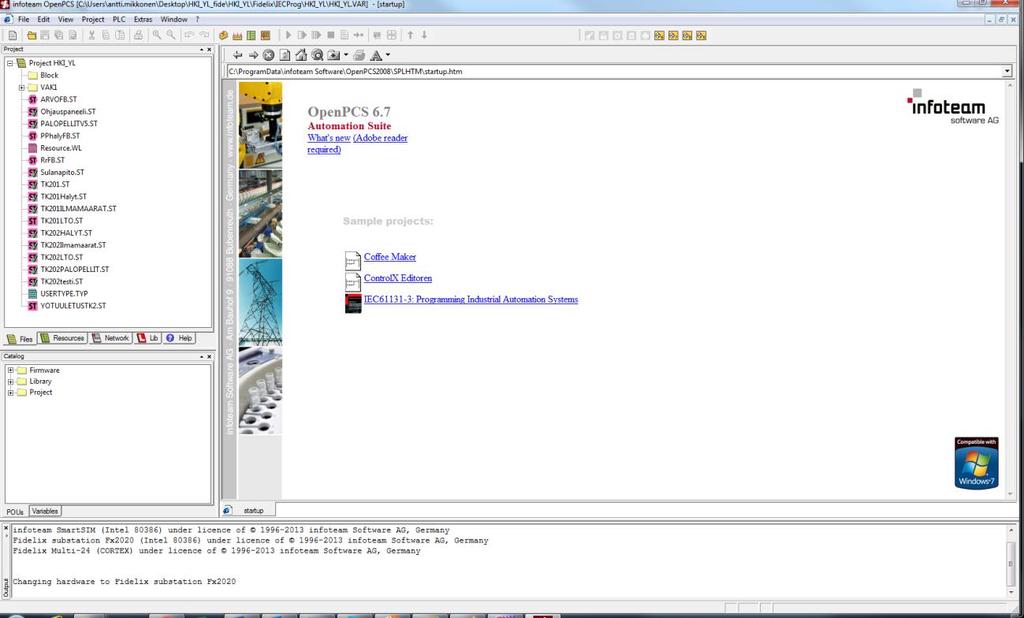Open the Project menu

coord(93,20)
